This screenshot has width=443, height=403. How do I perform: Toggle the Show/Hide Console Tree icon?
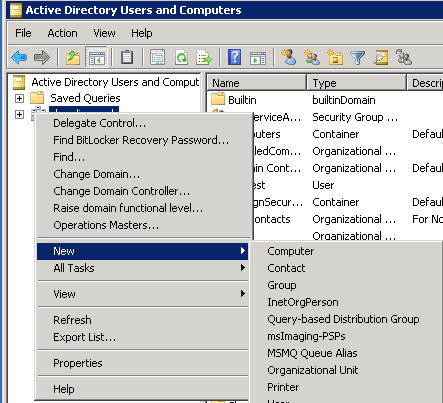(96, 57)
